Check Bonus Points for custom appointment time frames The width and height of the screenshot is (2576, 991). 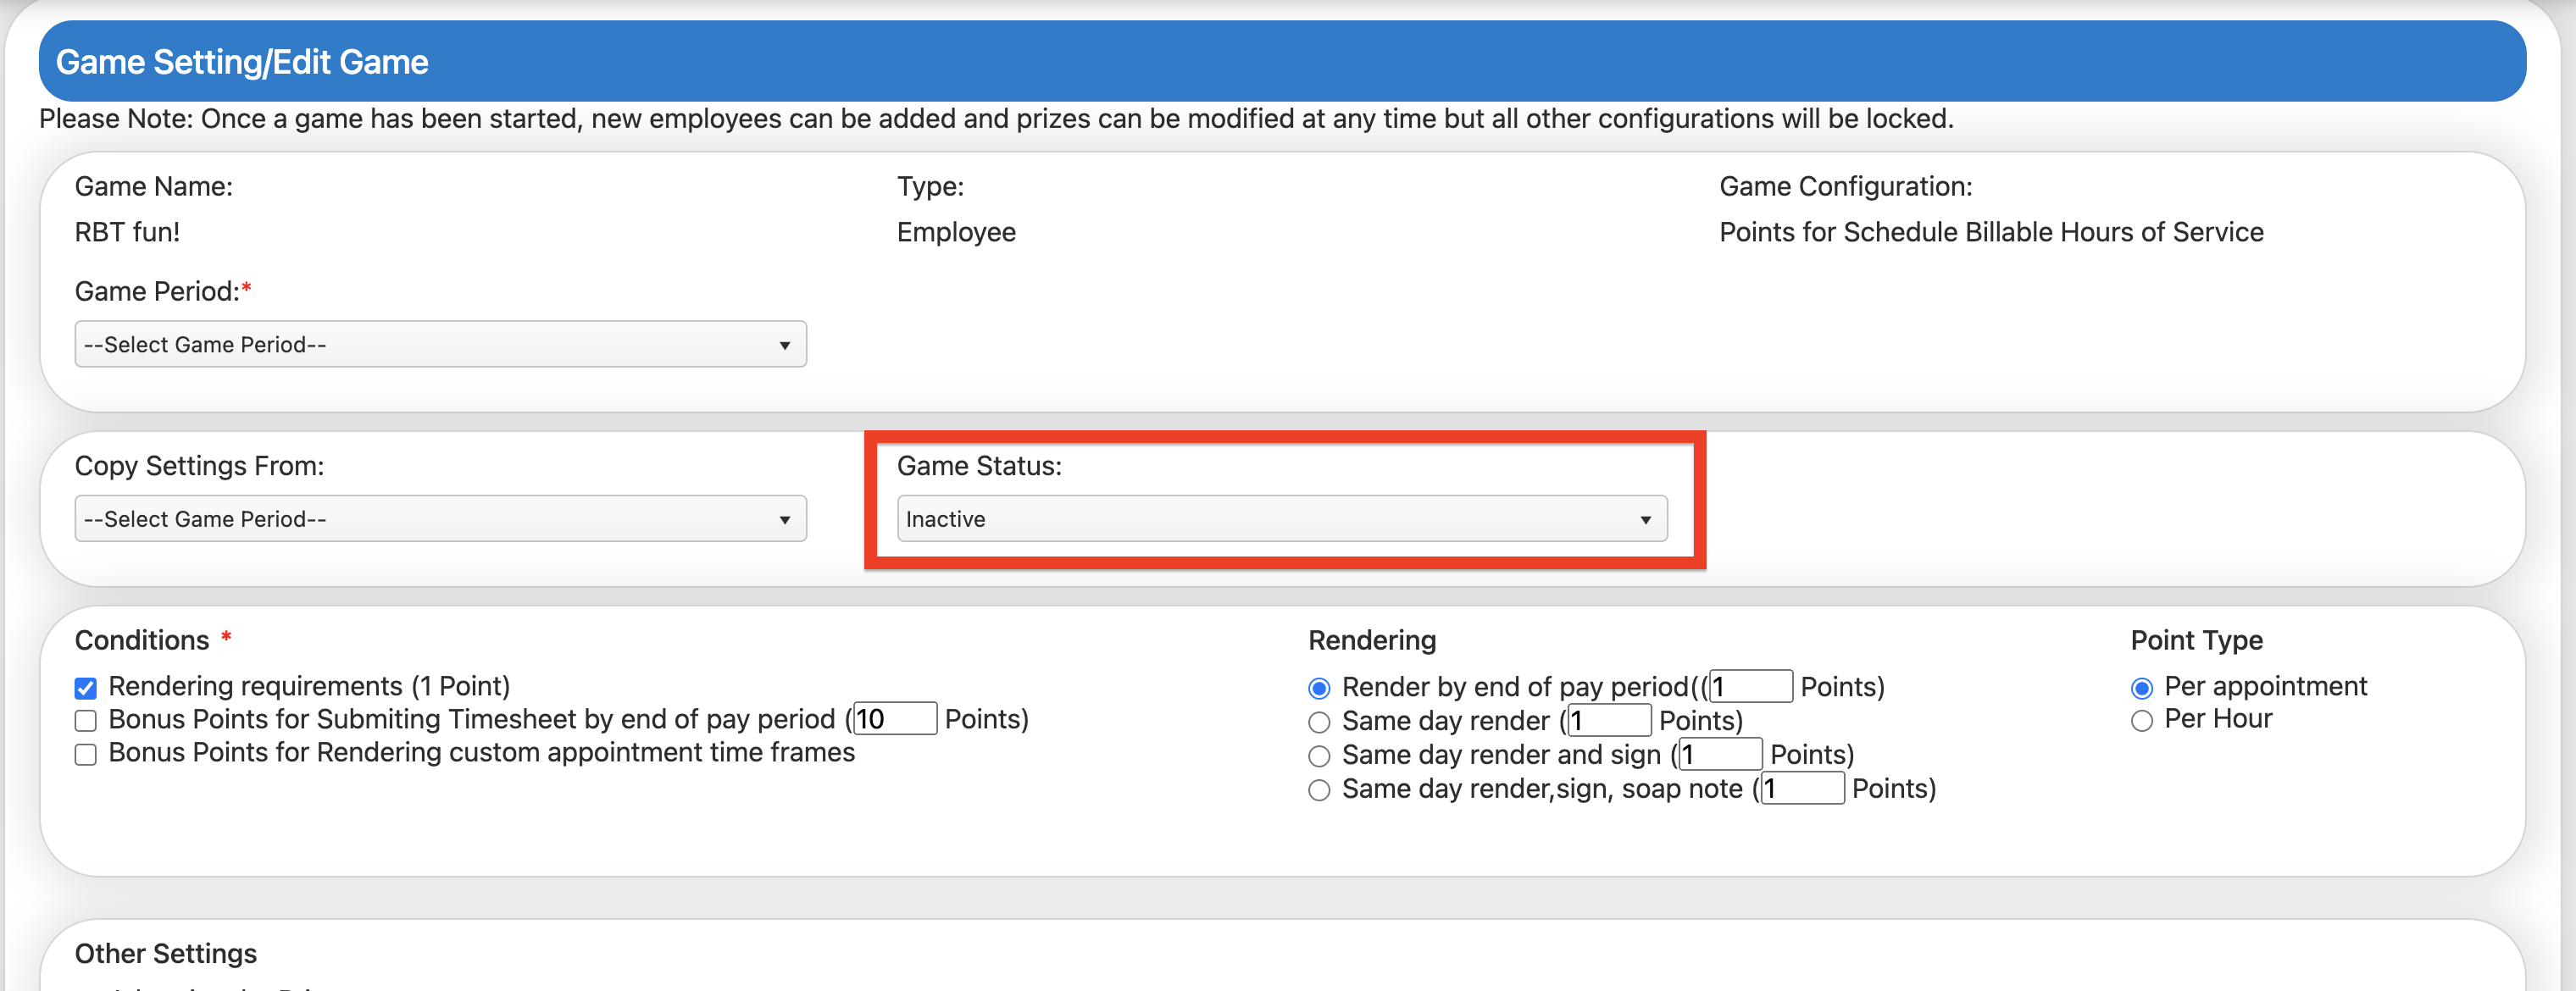(x=86, y=754)
